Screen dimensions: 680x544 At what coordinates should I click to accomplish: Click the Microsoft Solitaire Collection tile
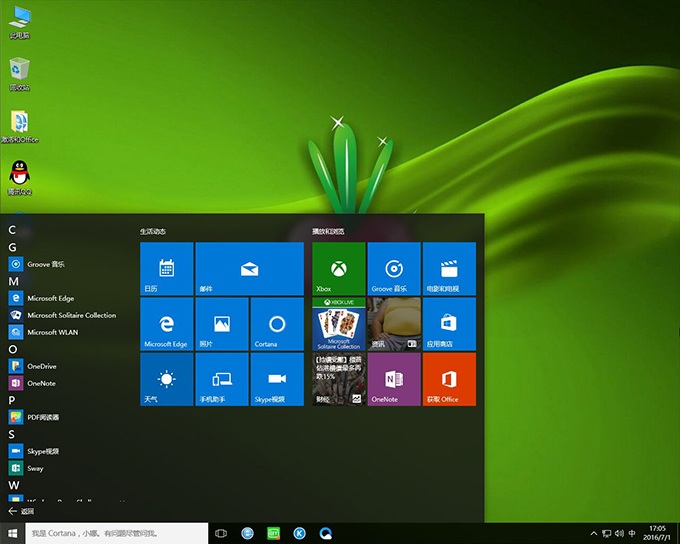pos(339,323)
